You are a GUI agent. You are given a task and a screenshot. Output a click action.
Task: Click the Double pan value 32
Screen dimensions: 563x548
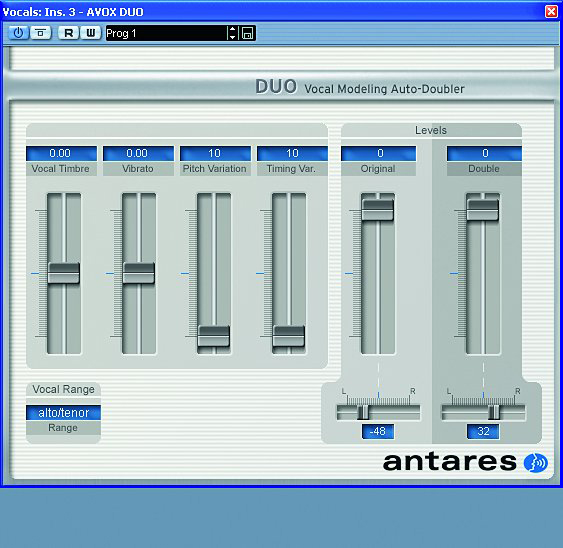click(x=483, y=431)
